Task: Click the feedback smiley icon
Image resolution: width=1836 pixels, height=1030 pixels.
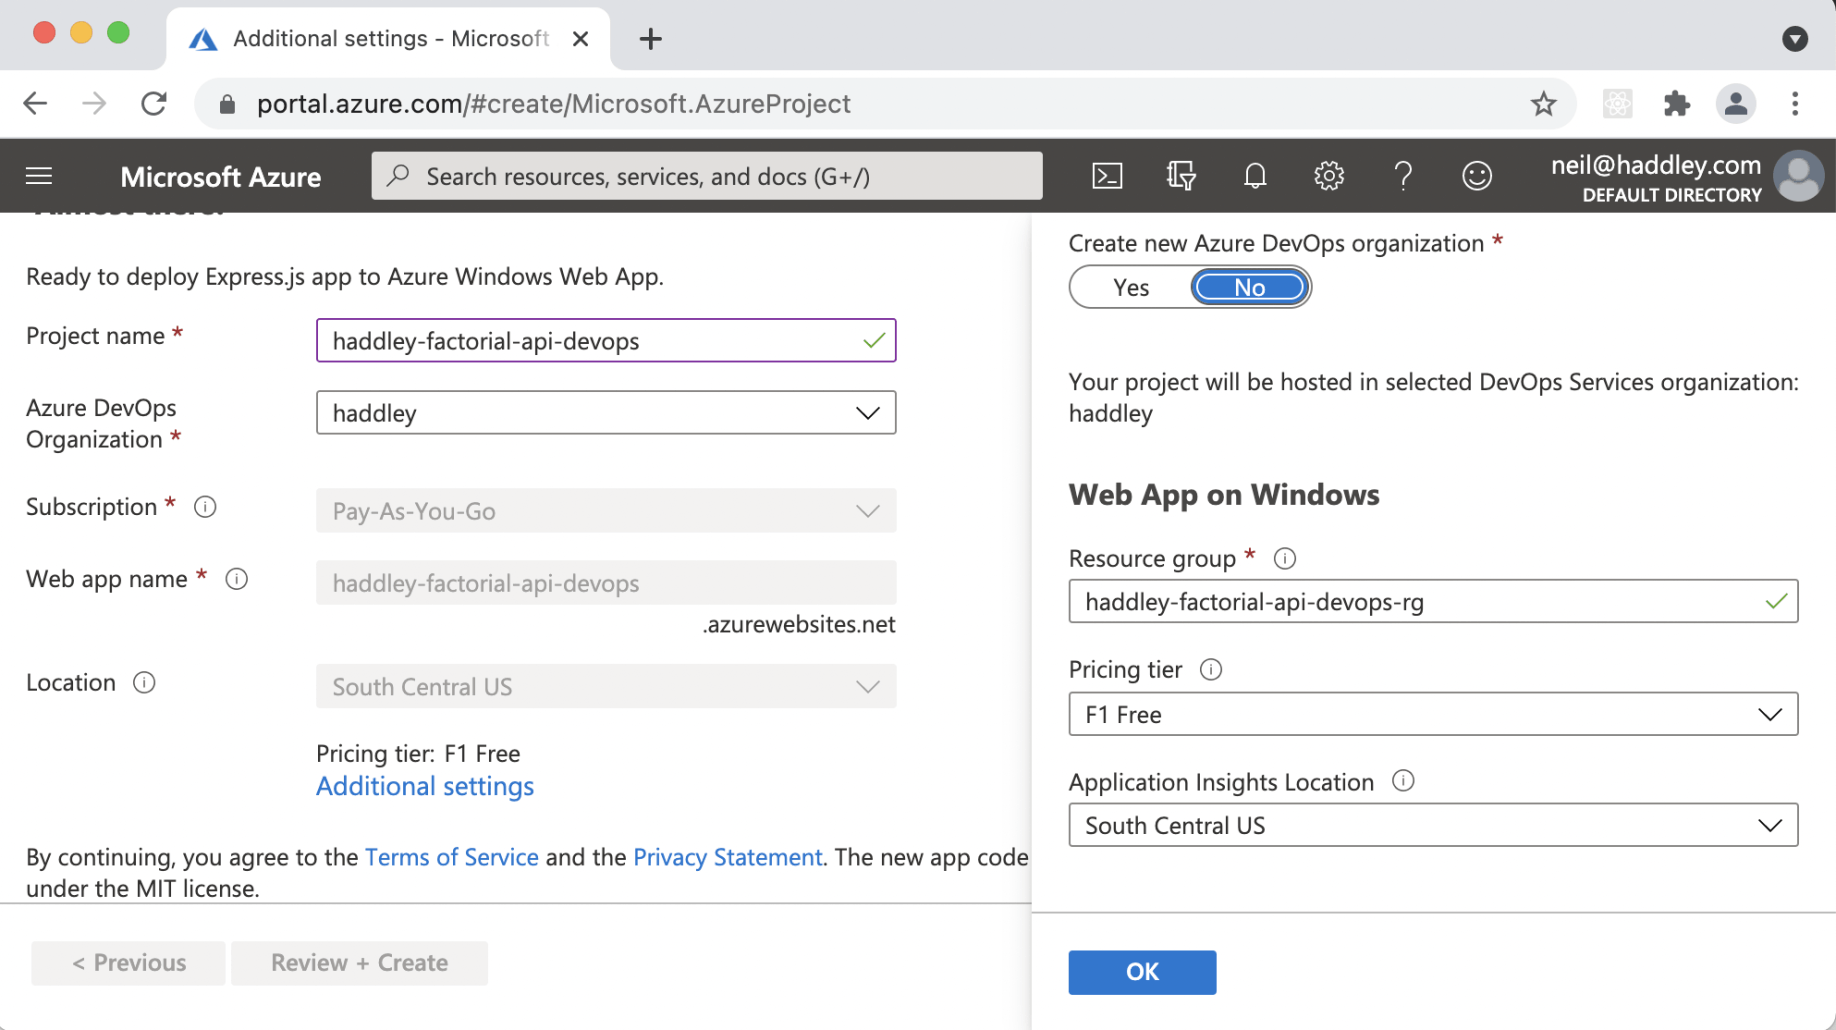Action: [x=1476, y=176]
